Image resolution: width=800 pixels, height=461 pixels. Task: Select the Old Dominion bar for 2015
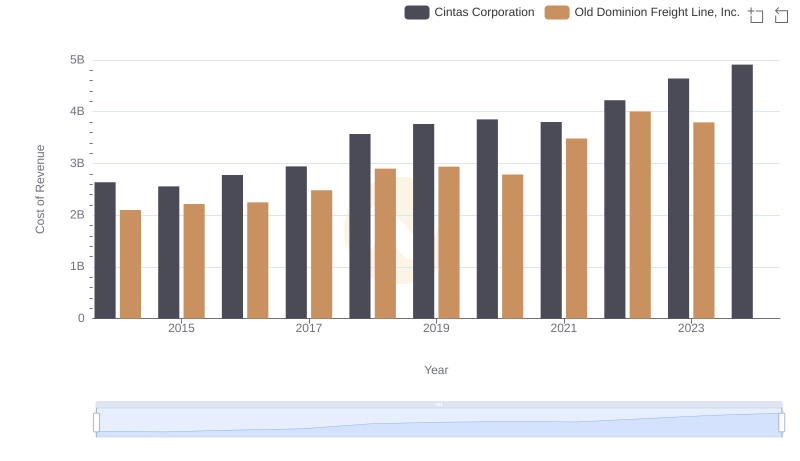tap(194, 262)
